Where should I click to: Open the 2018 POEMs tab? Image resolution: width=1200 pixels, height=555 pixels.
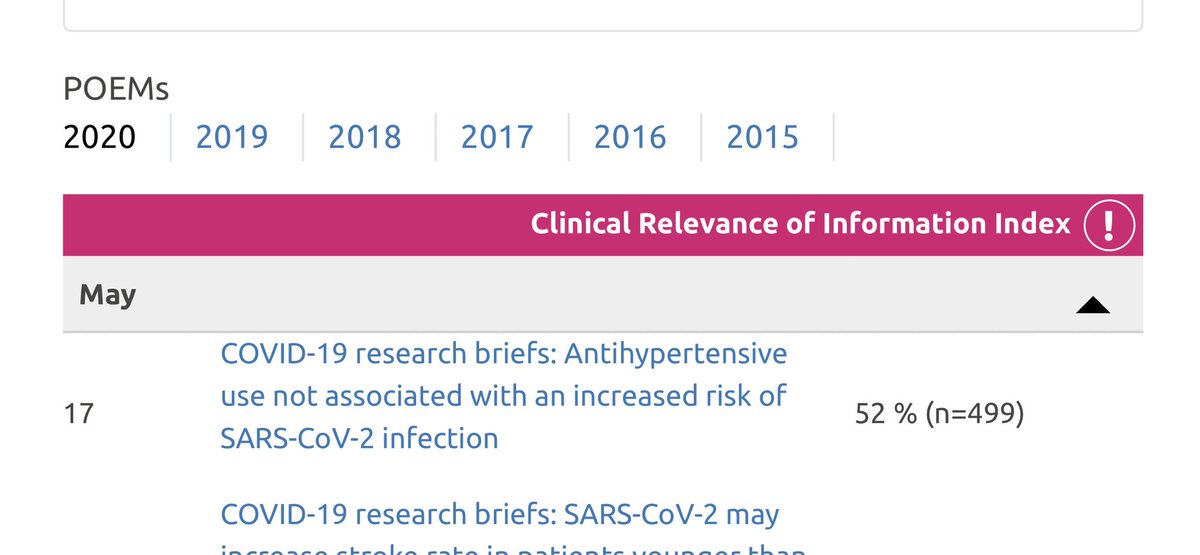pyautogui.click(x=365, y=136)
